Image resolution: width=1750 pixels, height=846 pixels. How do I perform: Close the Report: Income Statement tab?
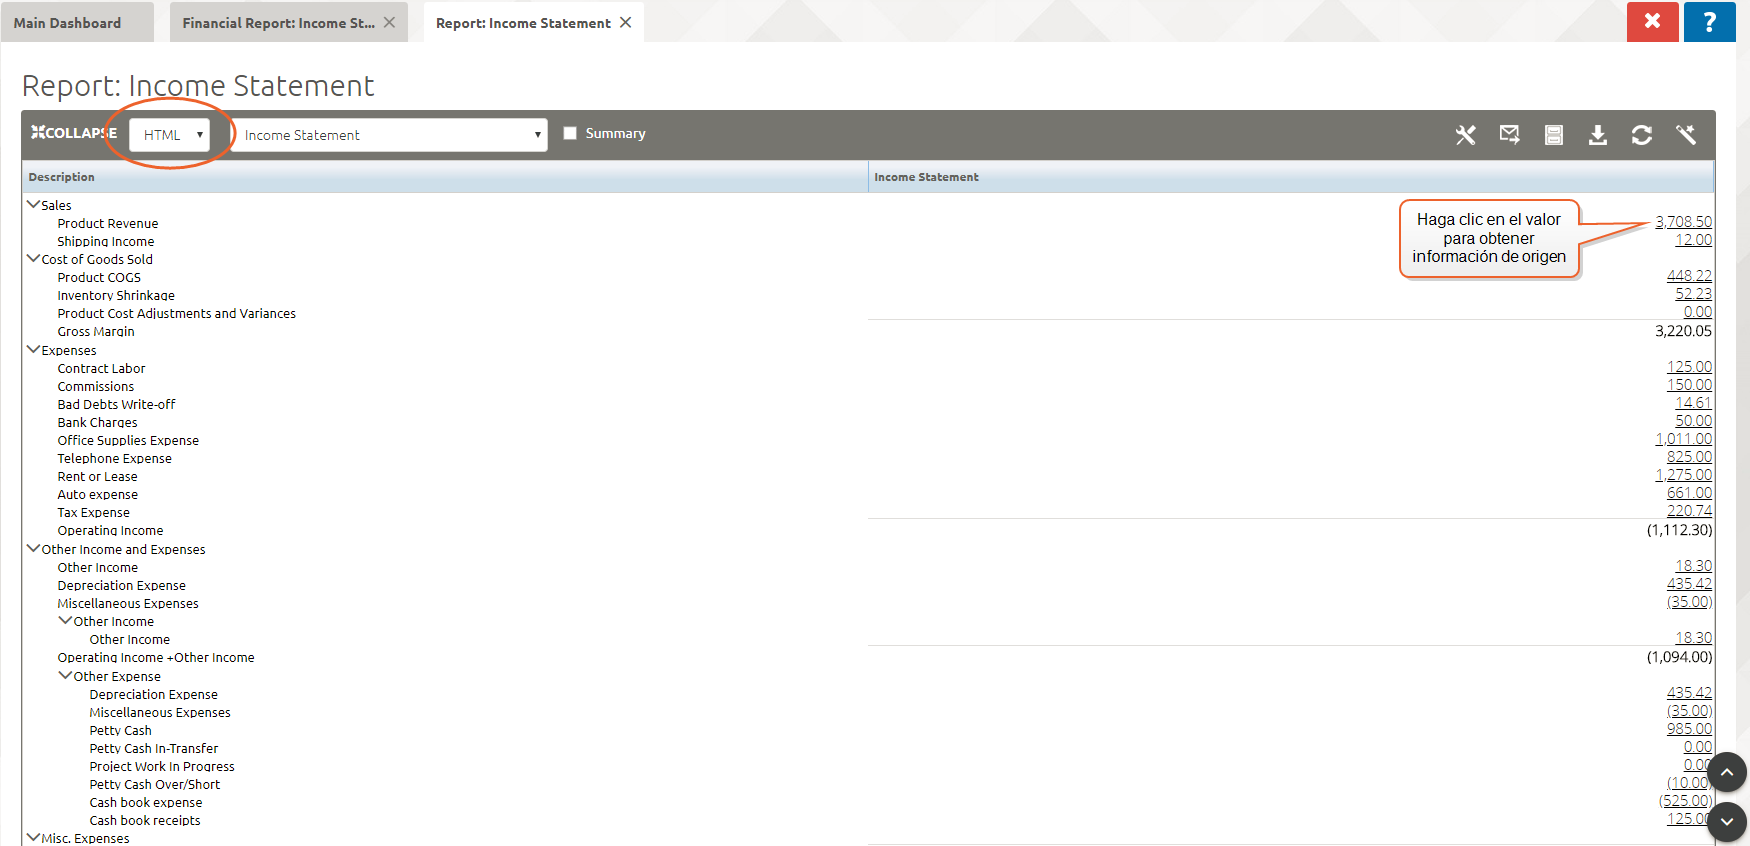point(626,22)
